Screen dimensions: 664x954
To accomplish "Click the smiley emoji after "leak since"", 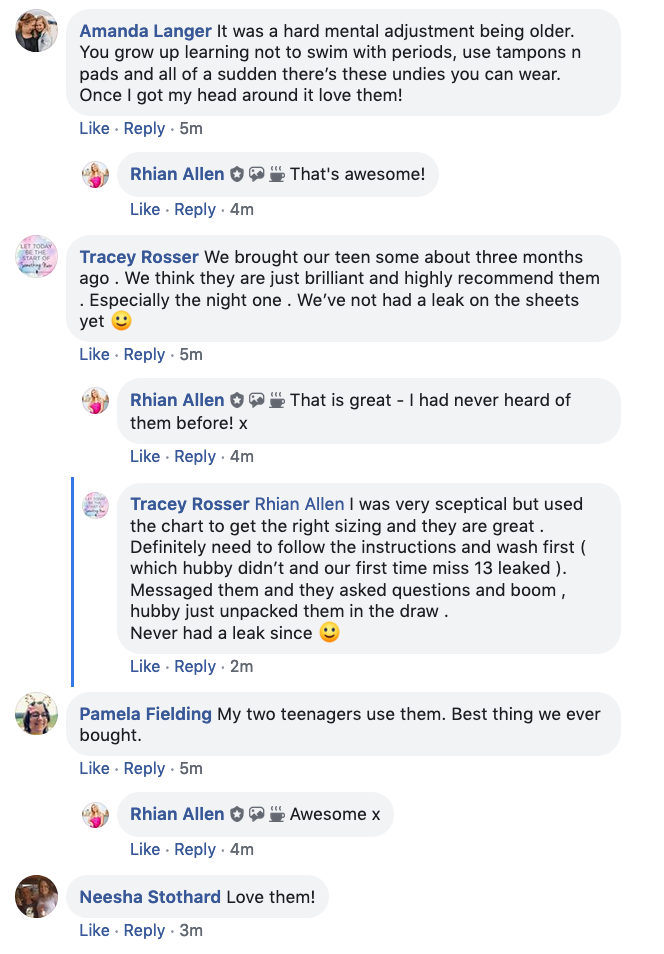I will pos(329,633).
